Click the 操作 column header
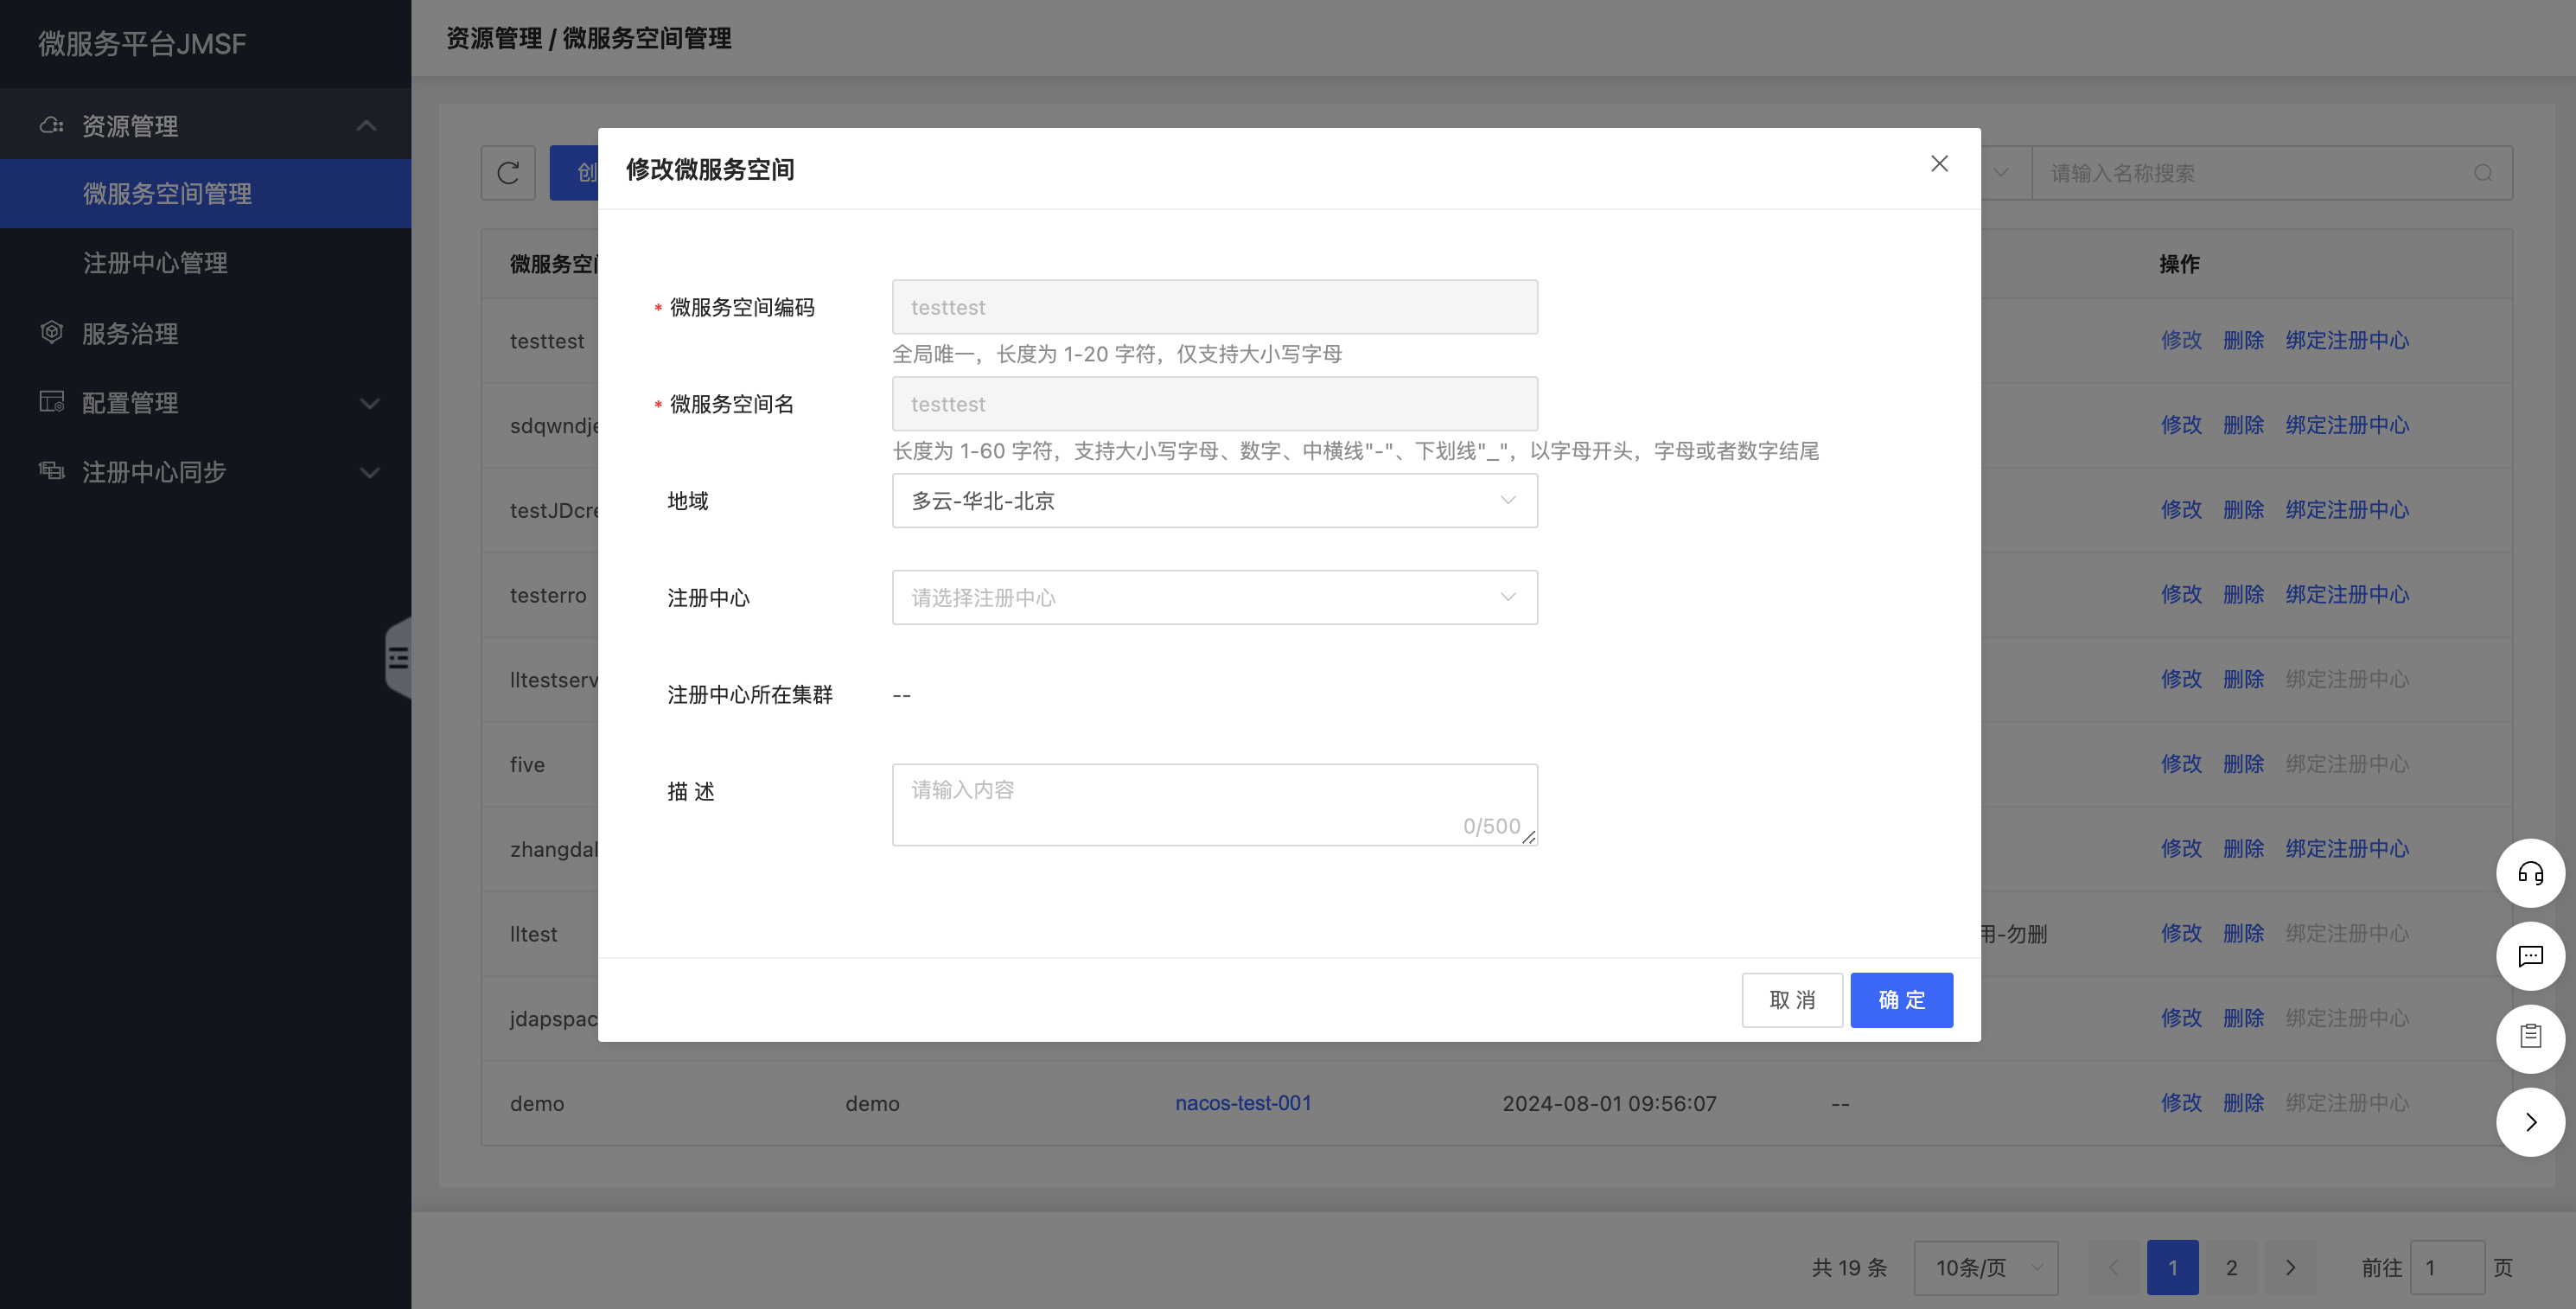 pyautogui.click(x=2179, y=264)
